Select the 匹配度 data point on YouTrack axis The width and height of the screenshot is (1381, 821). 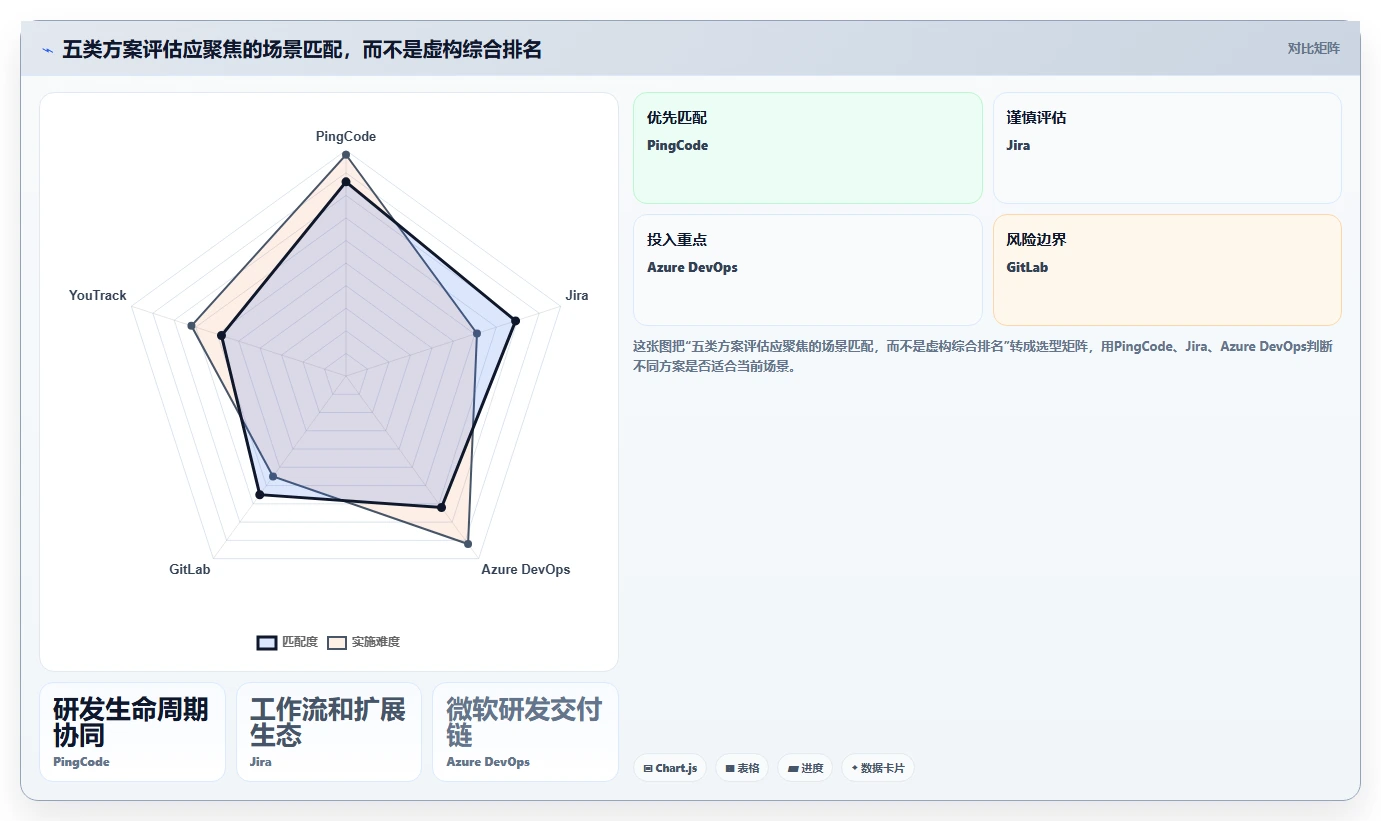pos(222,336)
